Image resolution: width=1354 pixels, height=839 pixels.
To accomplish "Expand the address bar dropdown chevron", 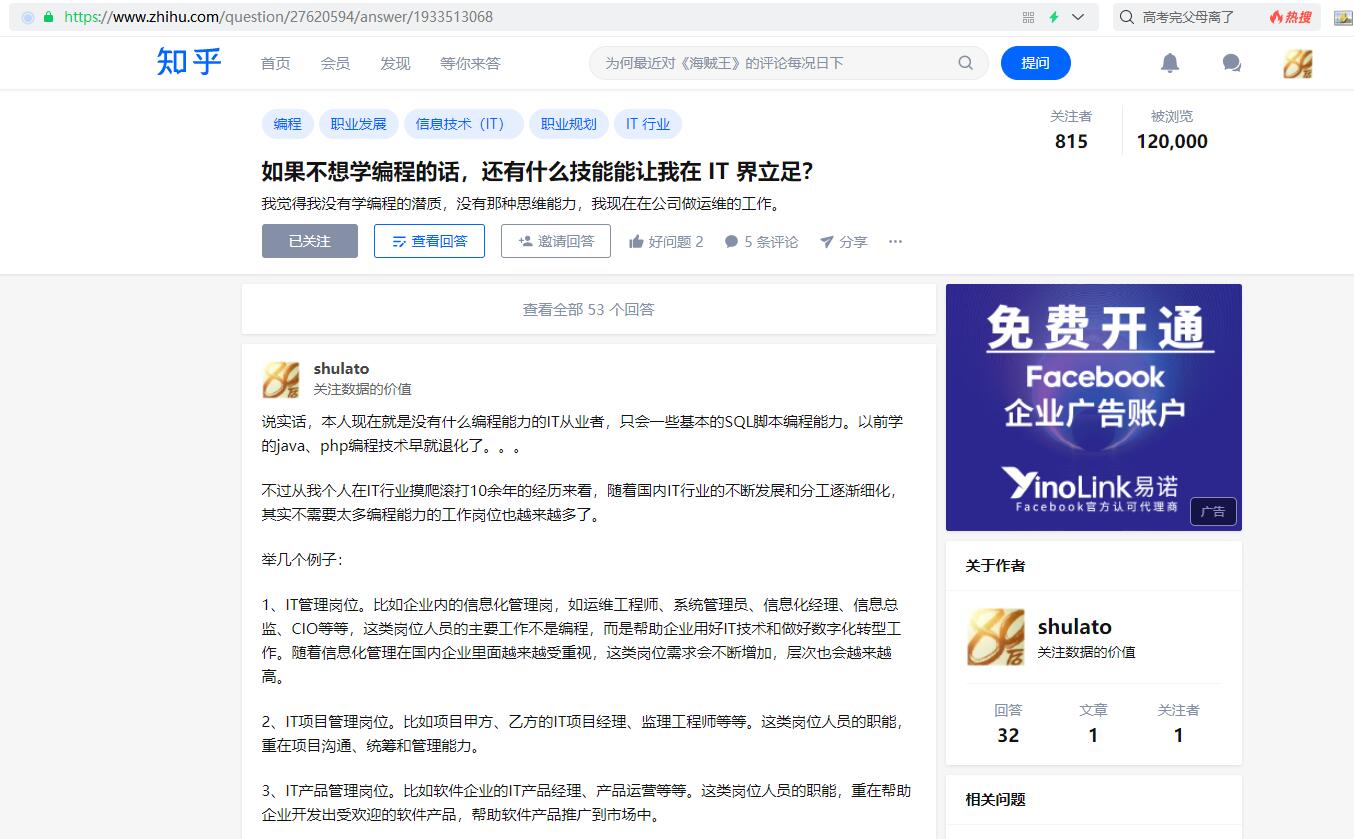I will 1078,17.
